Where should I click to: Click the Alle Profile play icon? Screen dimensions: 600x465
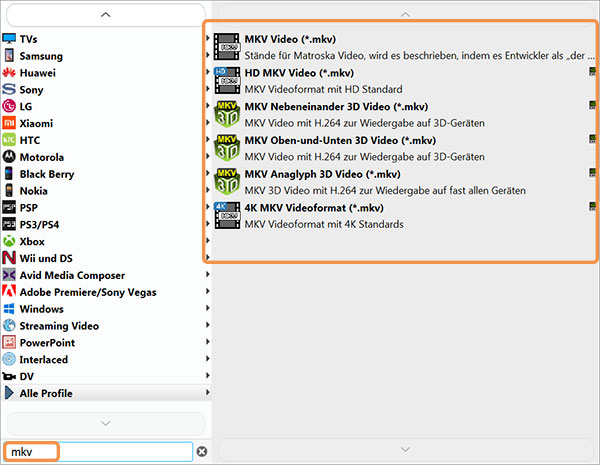click(x=9, y=393)
